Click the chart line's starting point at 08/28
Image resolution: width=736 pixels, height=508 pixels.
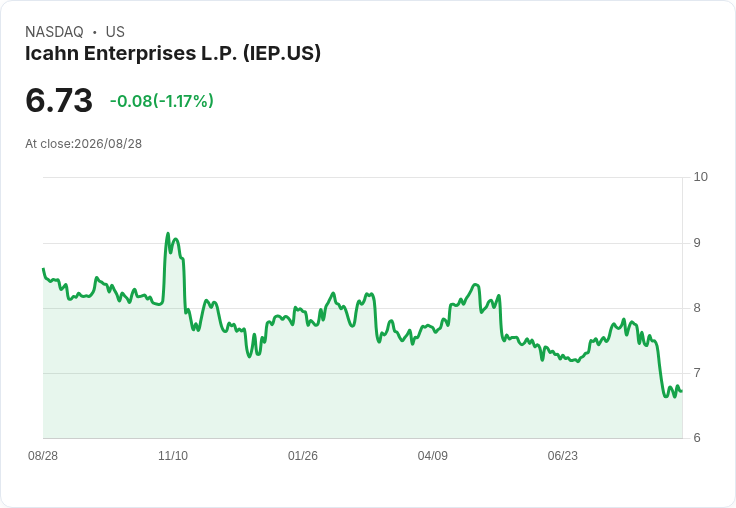[x=43, y=269]
